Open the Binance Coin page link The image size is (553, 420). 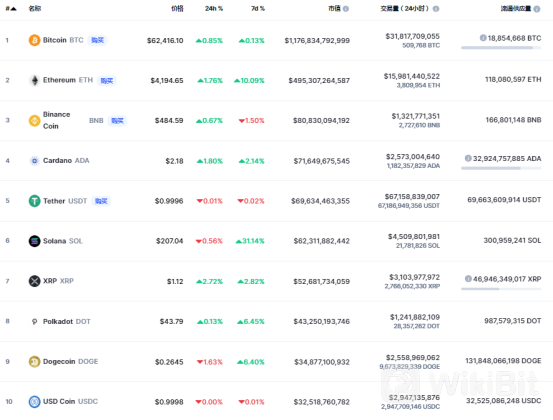click(x=56, y=120)
